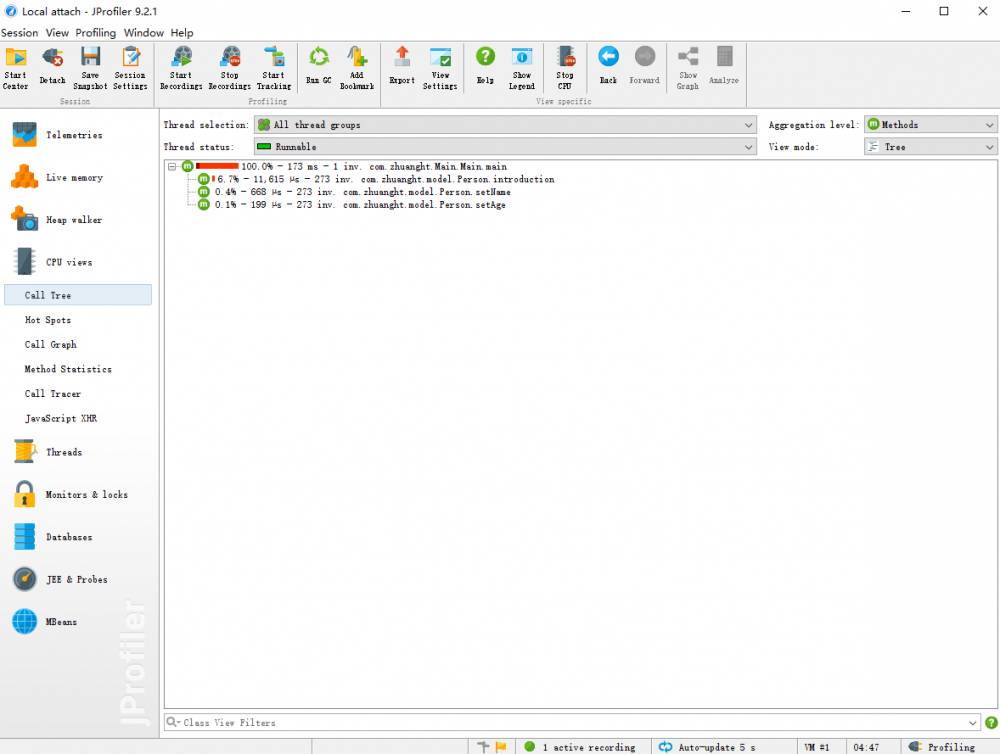Viewport: 1000px width, 754px height.
Task: Click the Analyze toolbar icon
Action: pos(724,66)
